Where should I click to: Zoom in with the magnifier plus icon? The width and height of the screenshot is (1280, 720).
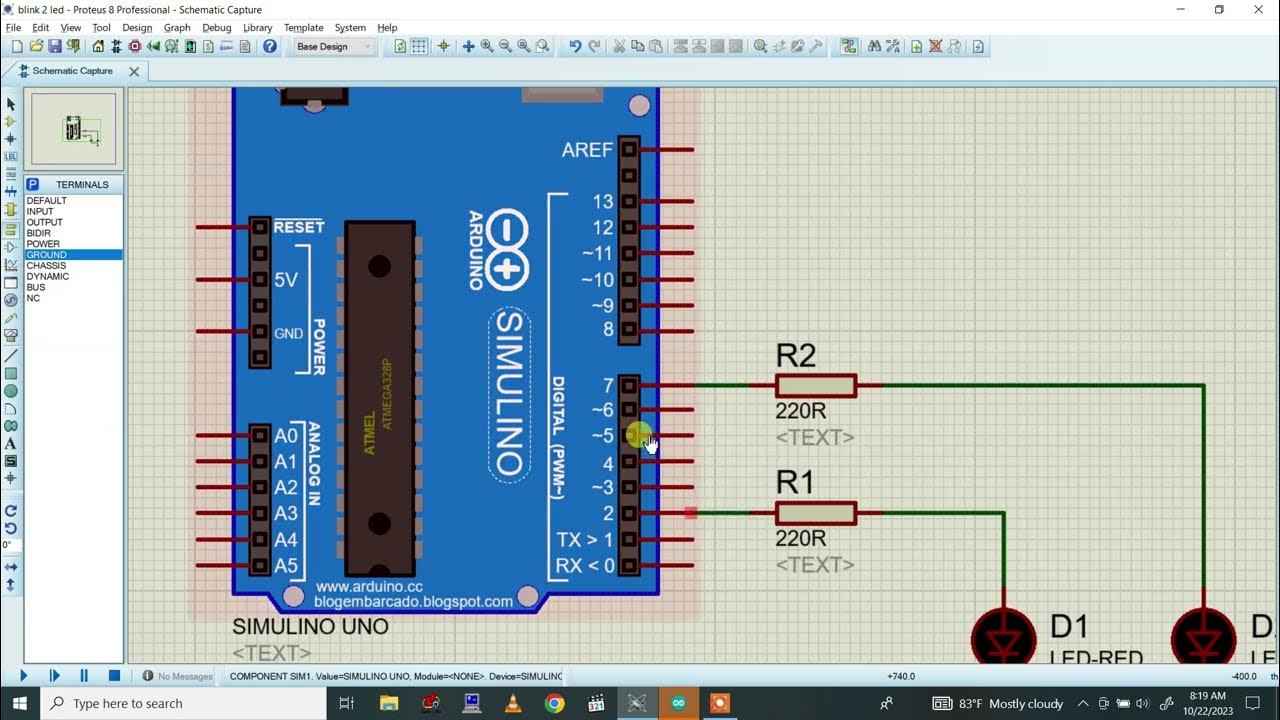(x=487, y=46)
